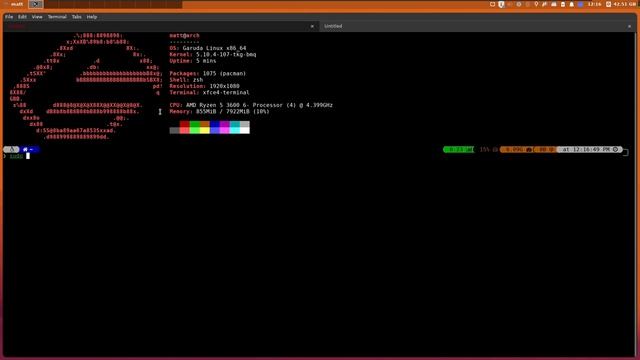Image resolution: width=640 pixels, height=360 pixels.
Task: Close the first terminal tab
Action: click(312, 26)
